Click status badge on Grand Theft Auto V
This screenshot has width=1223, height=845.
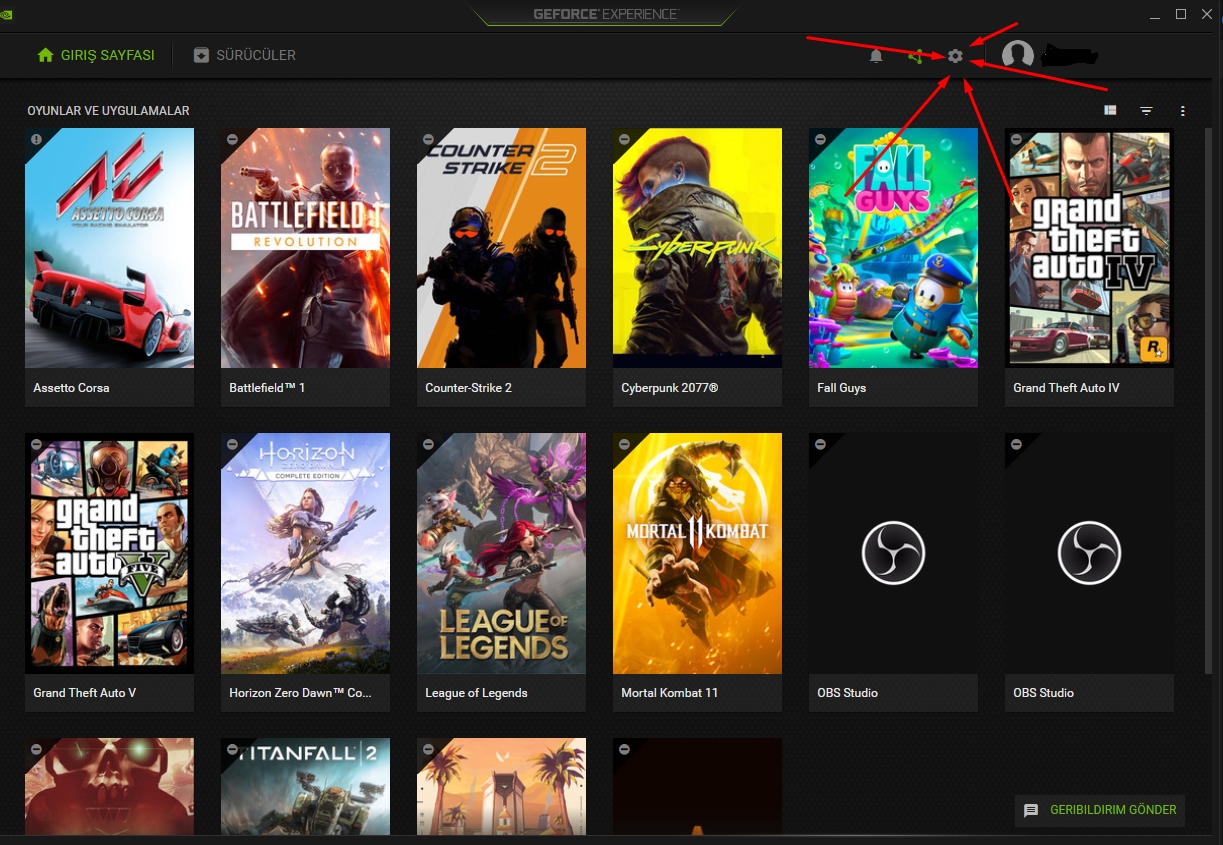(36, 445)
